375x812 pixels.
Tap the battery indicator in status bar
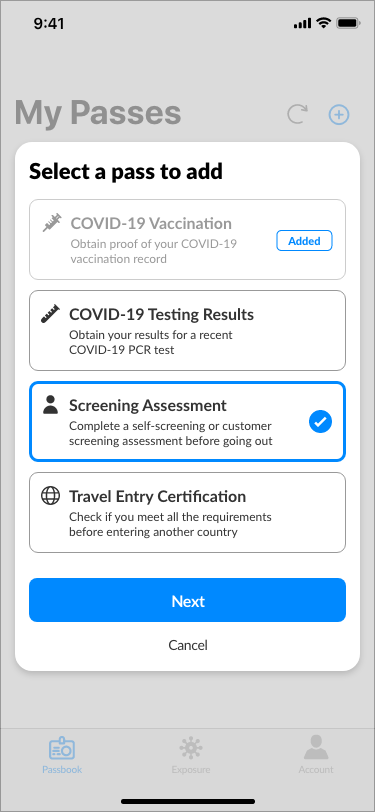click(x=348, y=23)
